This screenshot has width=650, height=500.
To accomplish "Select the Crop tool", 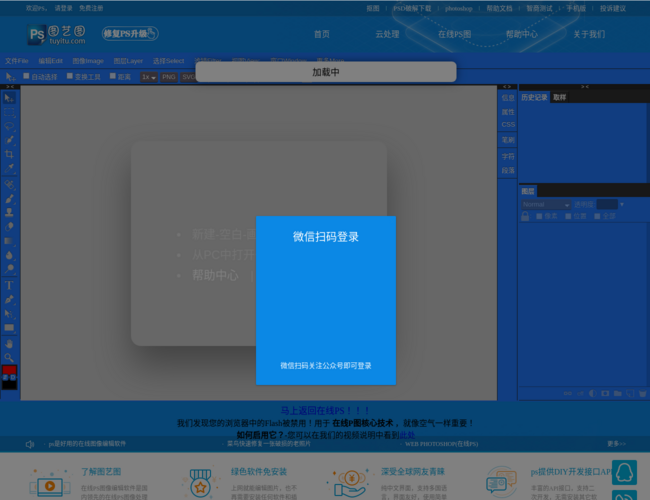I will (x=9, y=155).
